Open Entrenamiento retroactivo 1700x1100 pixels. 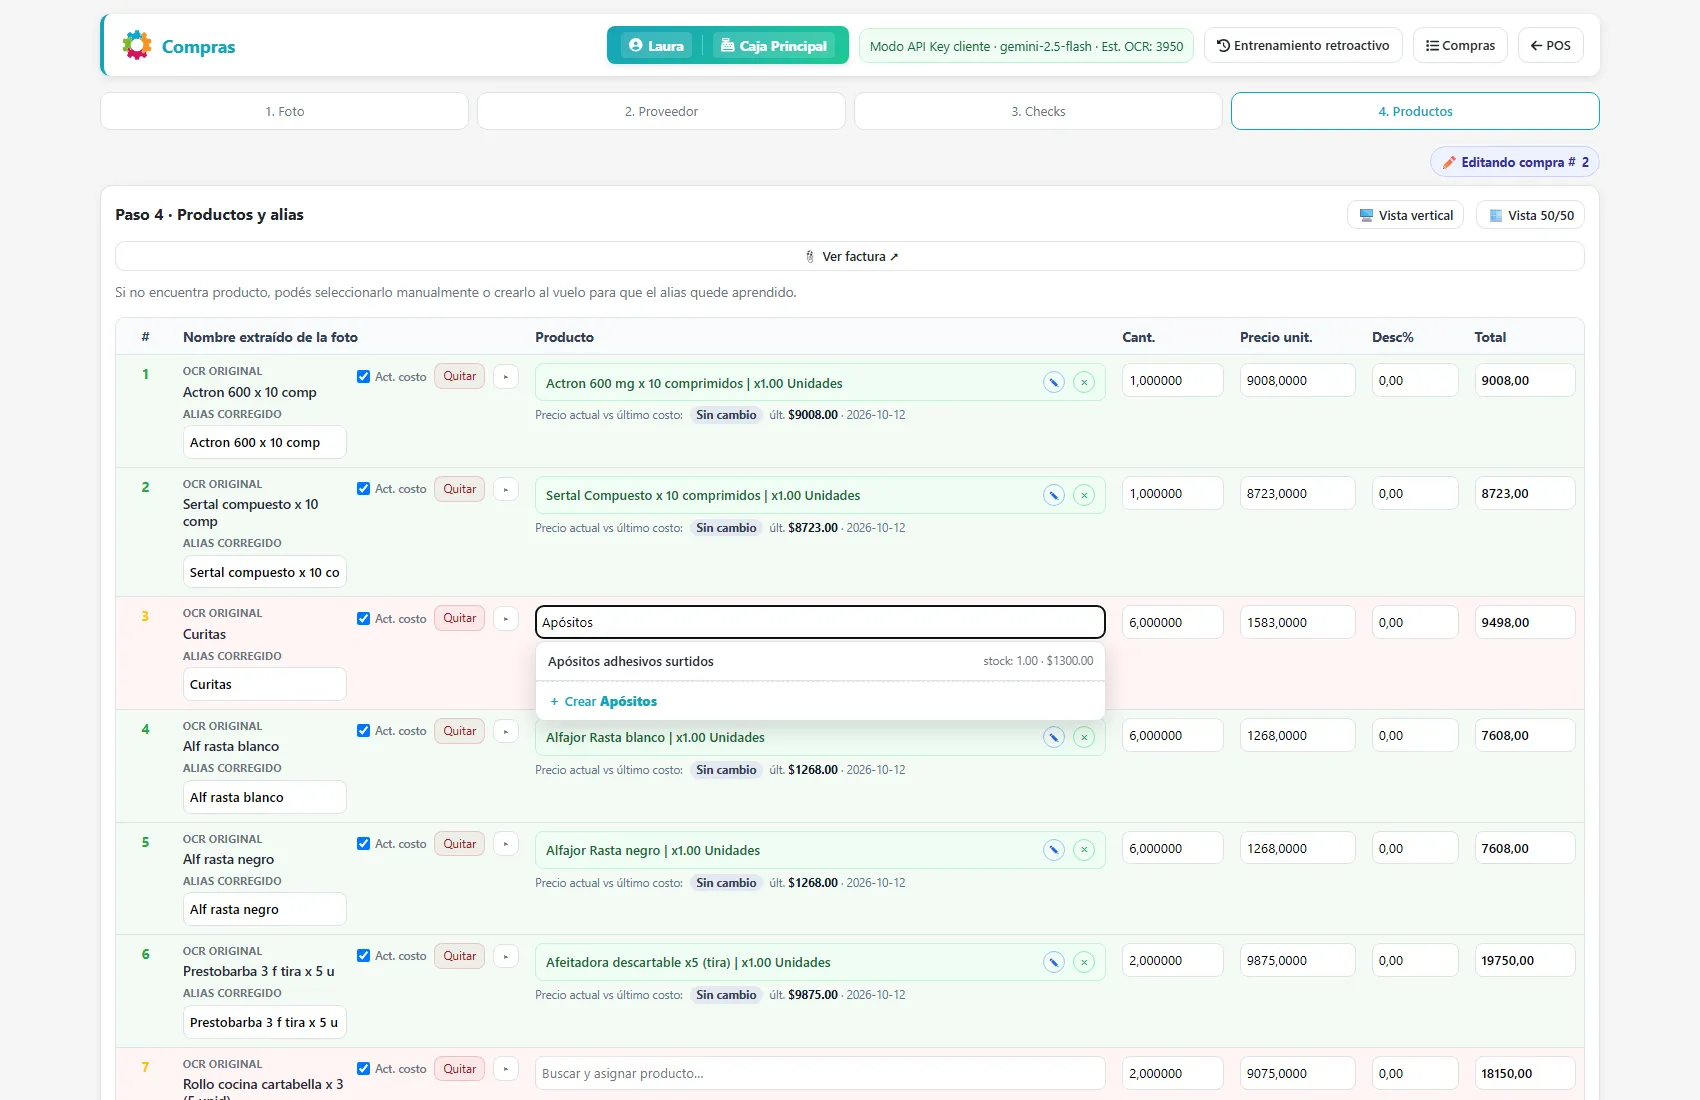click(x=1303, y=45)
